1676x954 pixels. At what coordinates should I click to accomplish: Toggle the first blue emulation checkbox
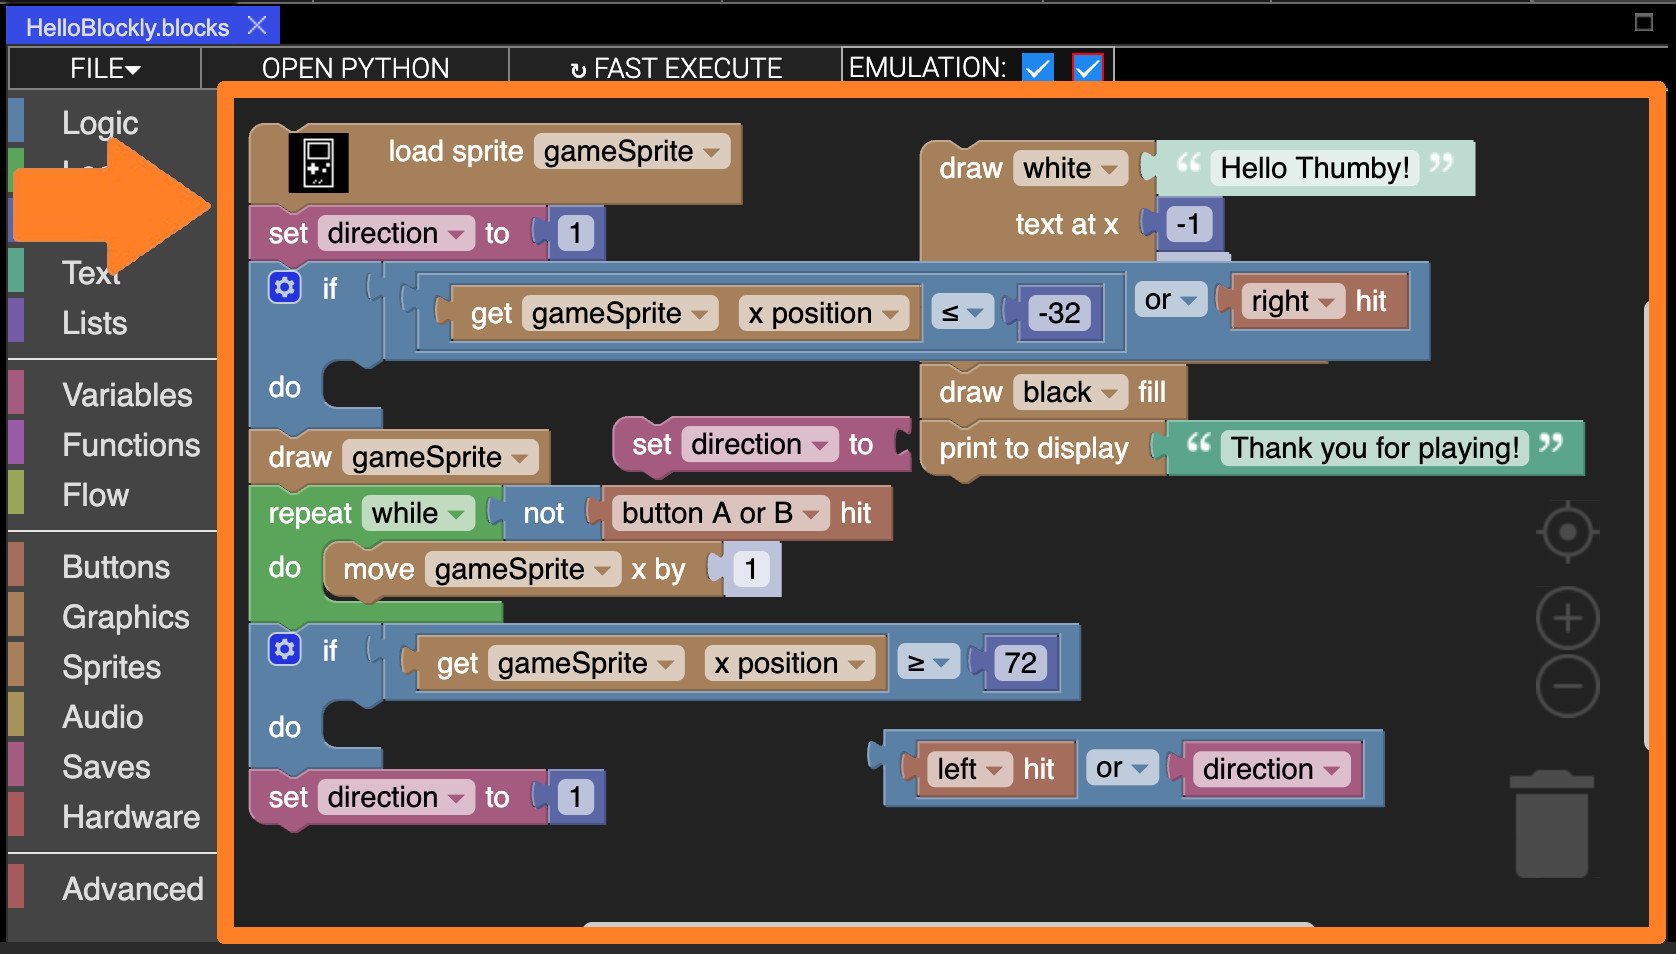pos(1038,68)
